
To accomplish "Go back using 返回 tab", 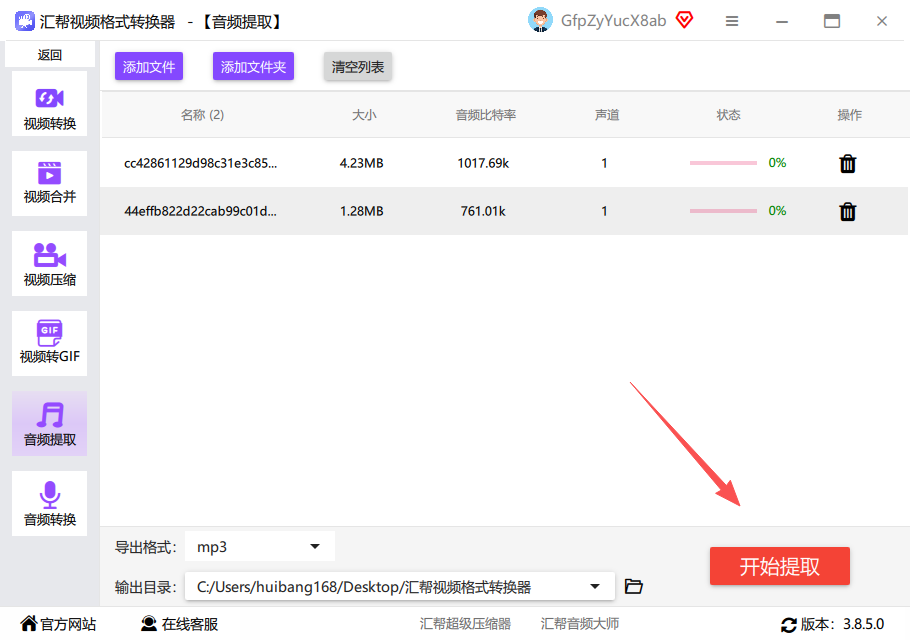I will pos(49,55).
